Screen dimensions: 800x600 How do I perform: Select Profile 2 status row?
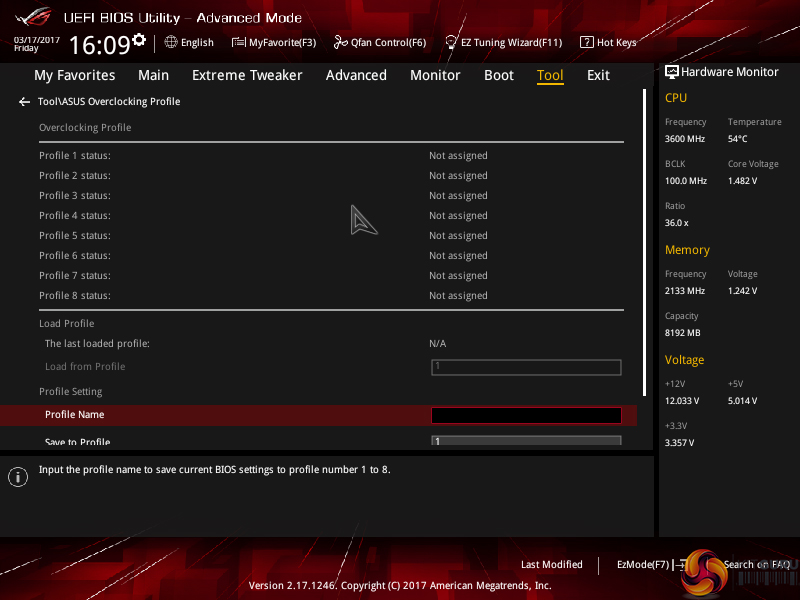pyautogui.click(x=331, y=176)
